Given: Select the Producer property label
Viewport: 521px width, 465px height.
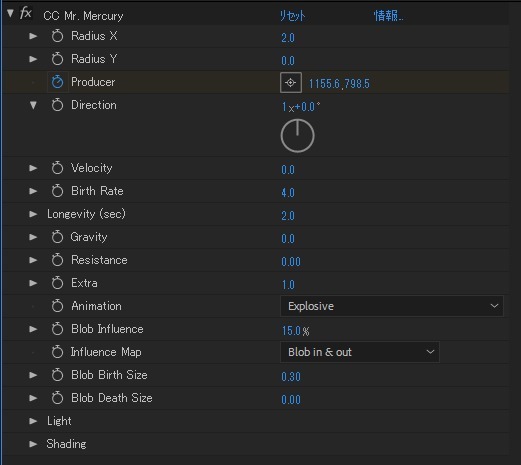Looking at the screenshot, I should [x=93, y=82].
